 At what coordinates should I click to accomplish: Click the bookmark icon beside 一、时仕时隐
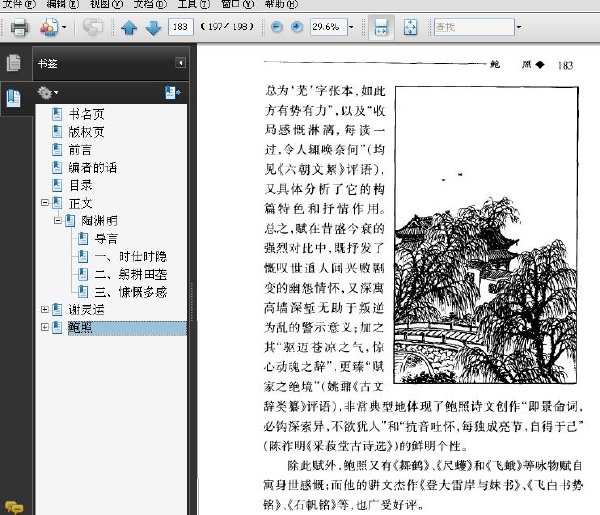click(x=83, y=256)
